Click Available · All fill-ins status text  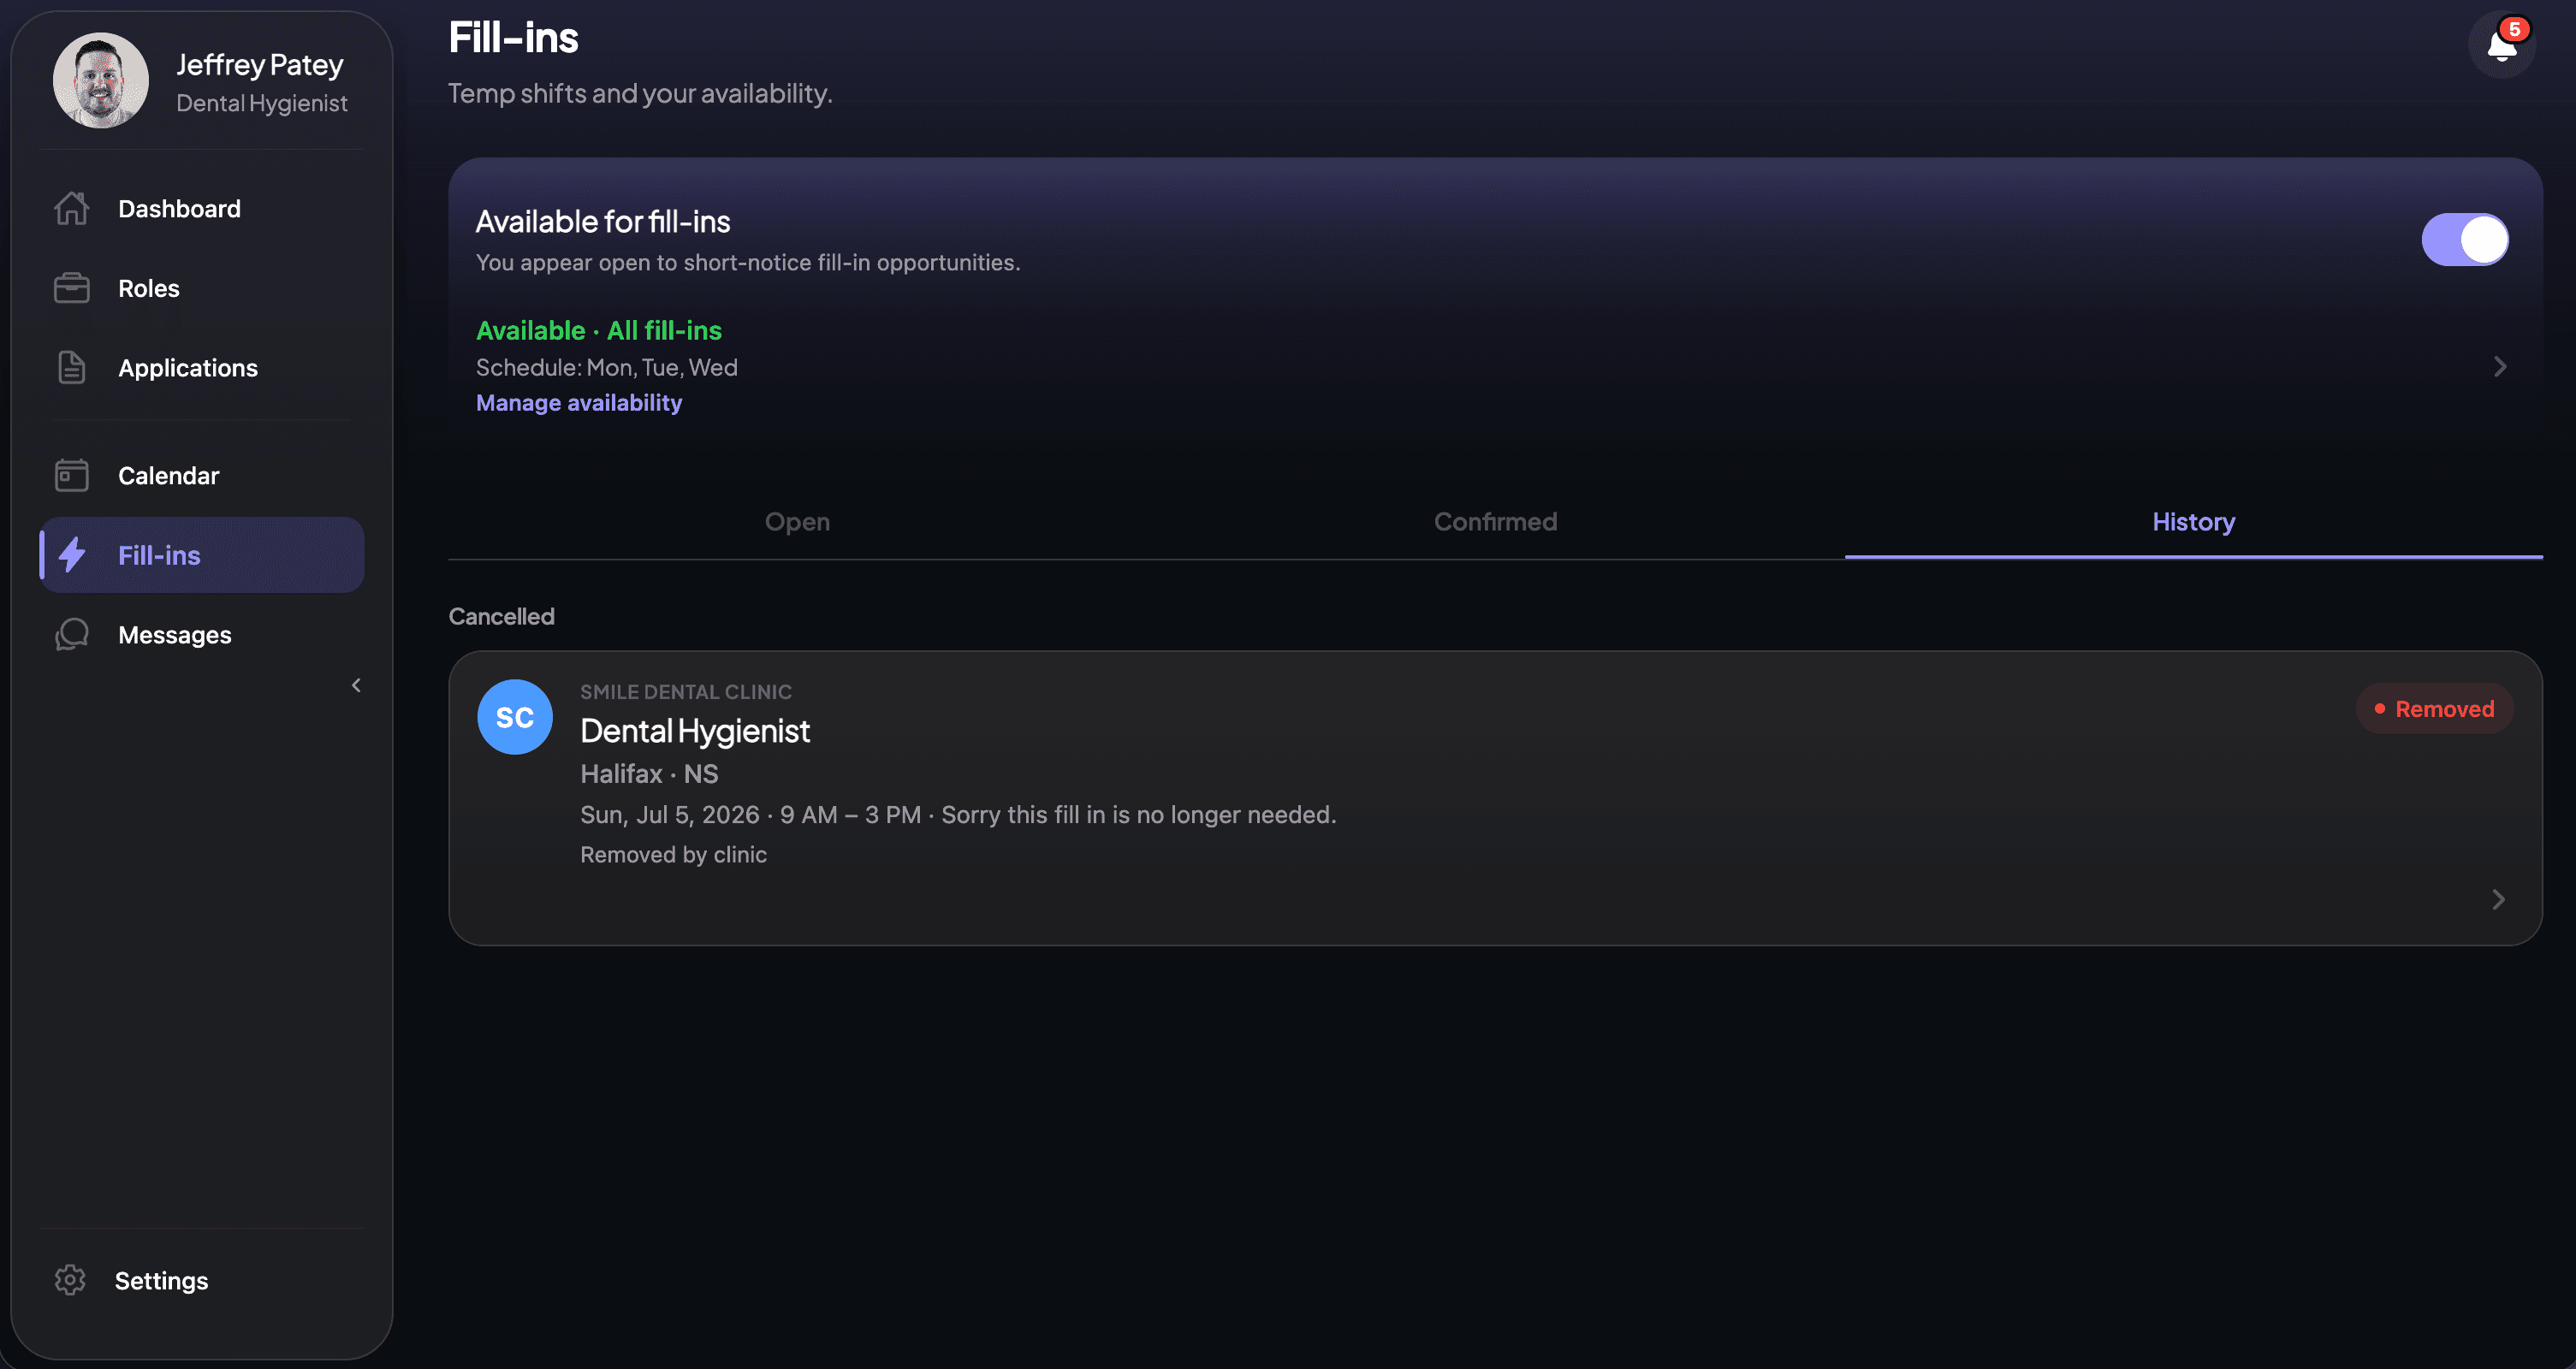(599, 330)
